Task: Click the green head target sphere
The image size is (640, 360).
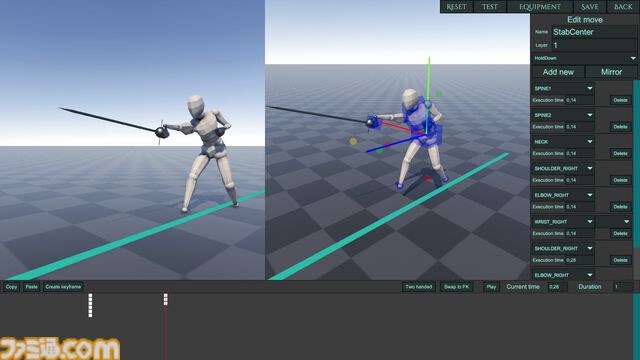Action: [438, 93]
